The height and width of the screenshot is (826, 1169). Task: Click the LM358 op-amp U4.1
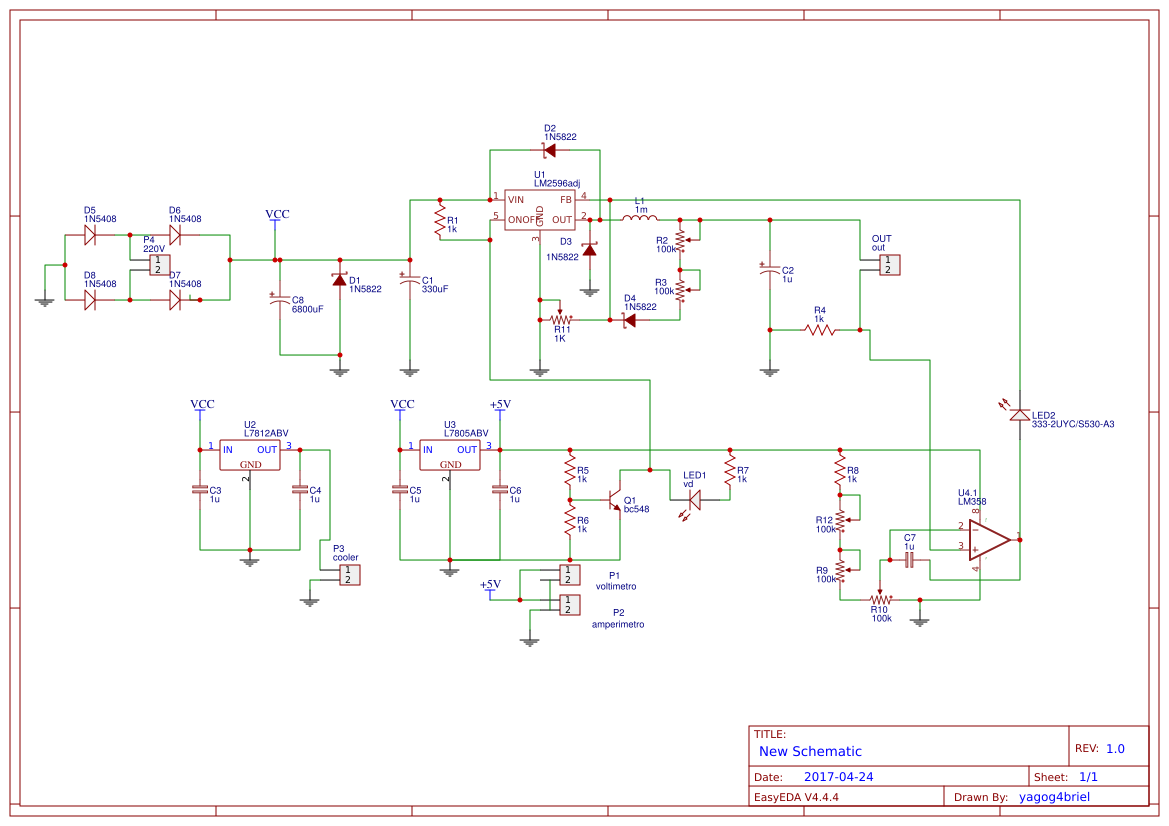click(x=985, y=538)
